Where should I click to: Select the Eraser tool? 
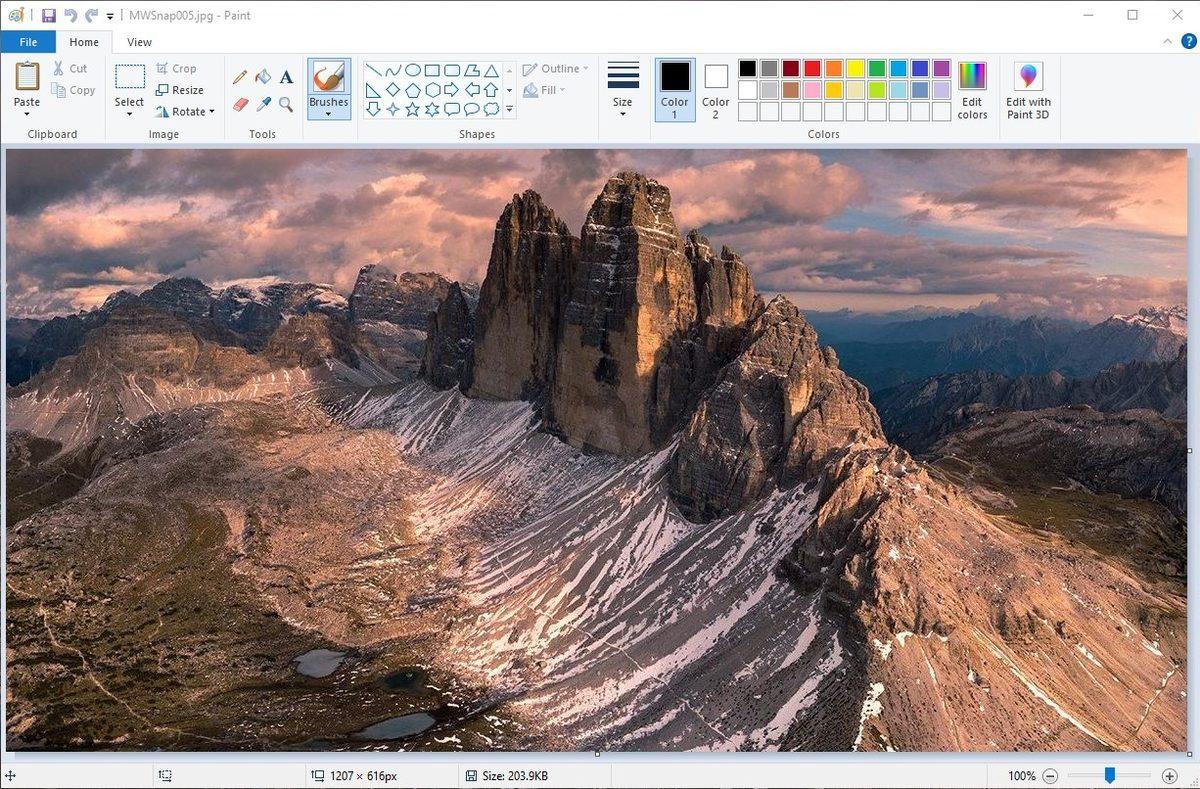[239, 102]
